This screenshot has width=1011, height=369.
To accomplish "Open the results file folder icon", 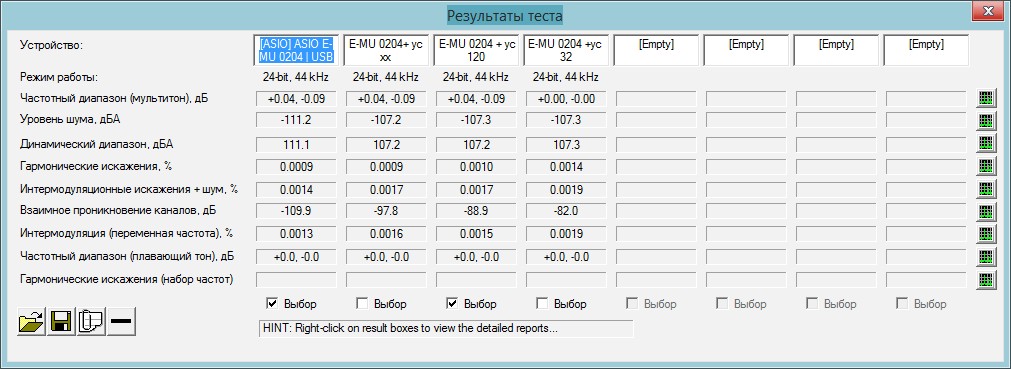I will pyautogui.click(x=31, y=321).
